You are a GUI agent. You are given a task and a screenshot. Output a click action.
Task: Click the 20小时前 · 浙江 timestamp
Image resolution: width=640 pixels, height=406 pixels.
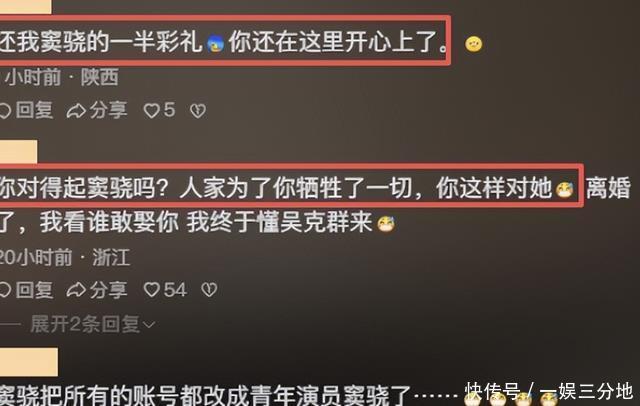coord(64,257)
